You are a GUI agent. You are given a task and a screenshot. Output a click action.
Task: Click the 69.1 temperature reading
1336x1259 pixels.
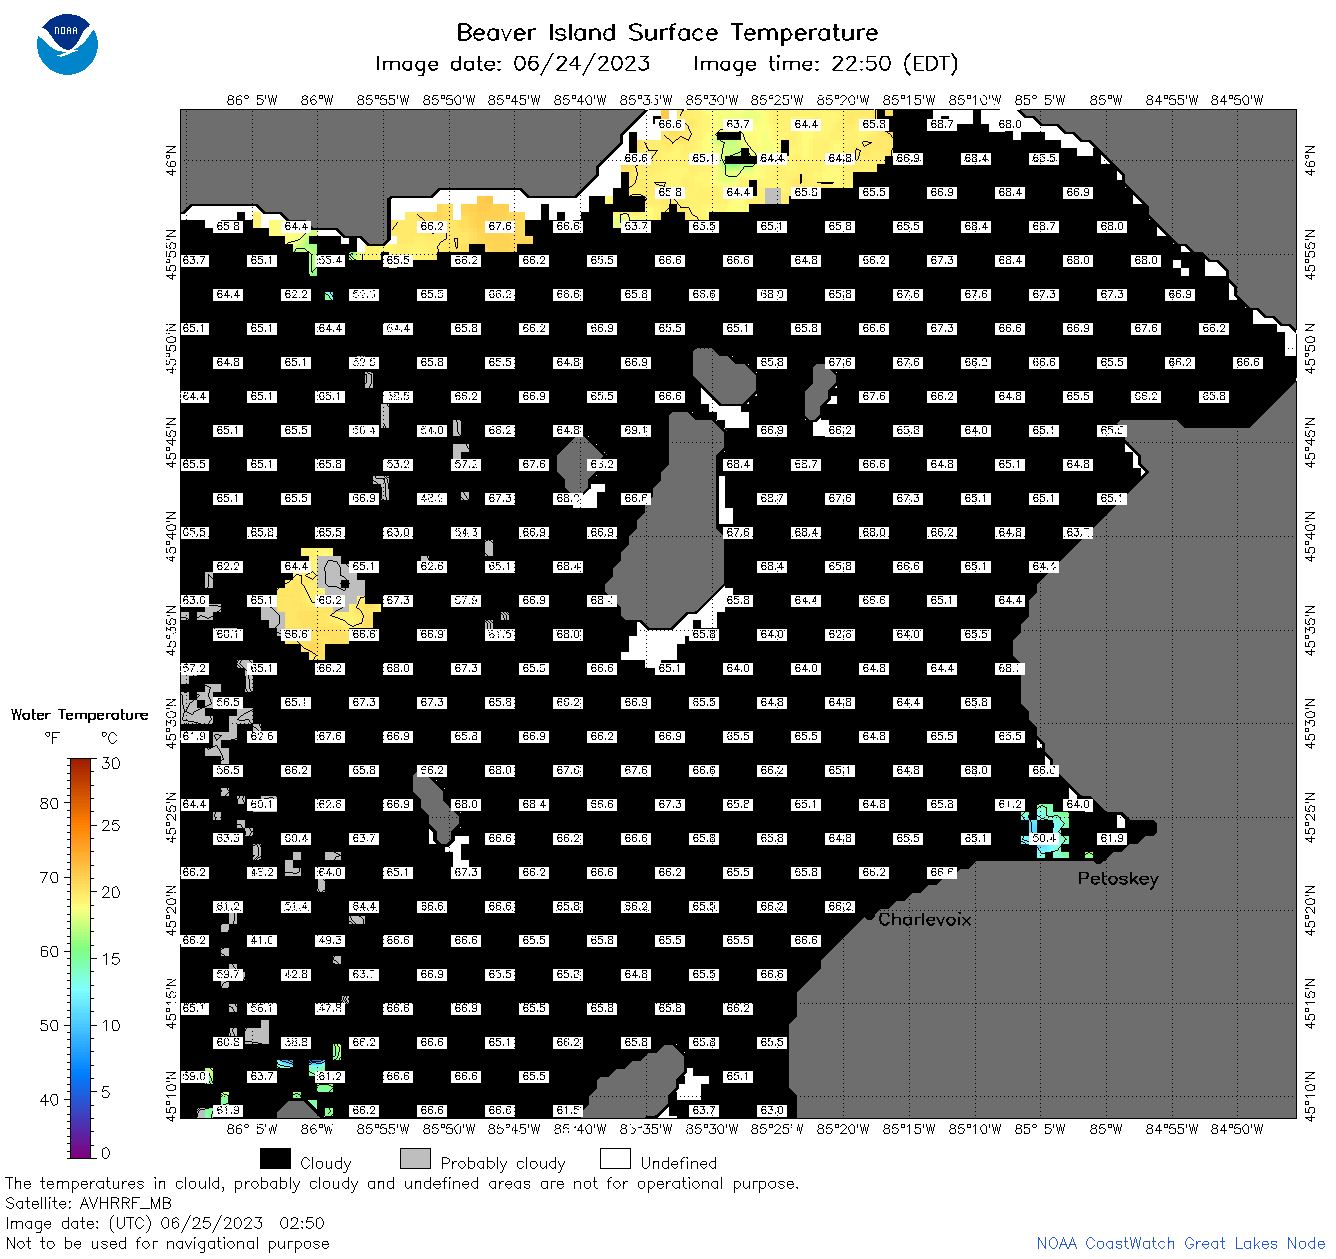[636, 430]
